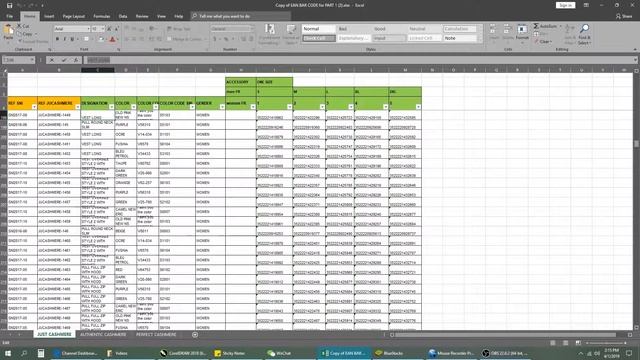Viewport: 640px width, 360px height.
Task: Click the Insert Function fx icon
Action: click(76, 60)
